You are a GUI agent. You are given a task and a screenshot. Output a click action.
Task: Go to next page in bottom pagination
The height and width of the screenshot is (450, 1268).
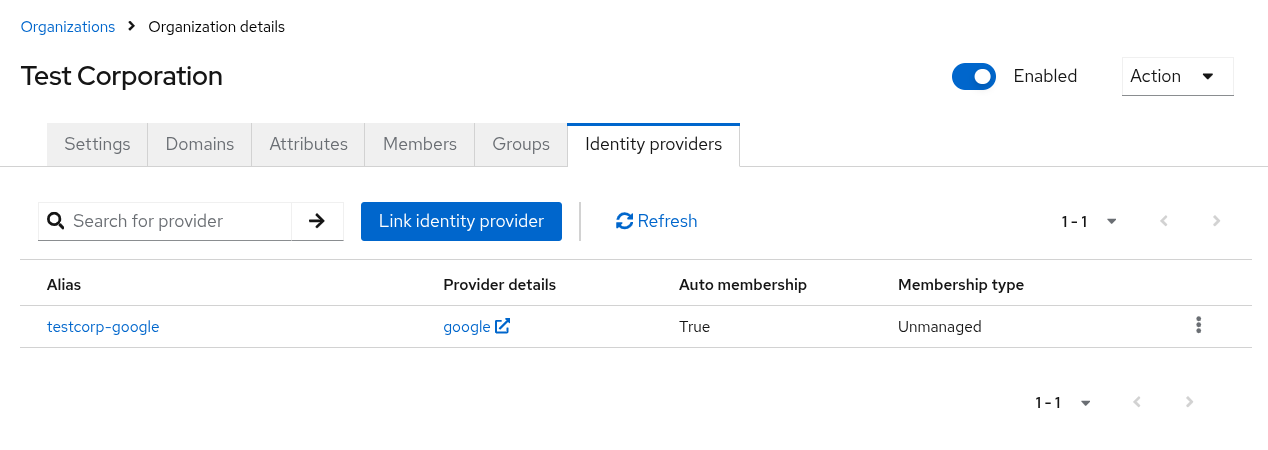pos(1189,402)
